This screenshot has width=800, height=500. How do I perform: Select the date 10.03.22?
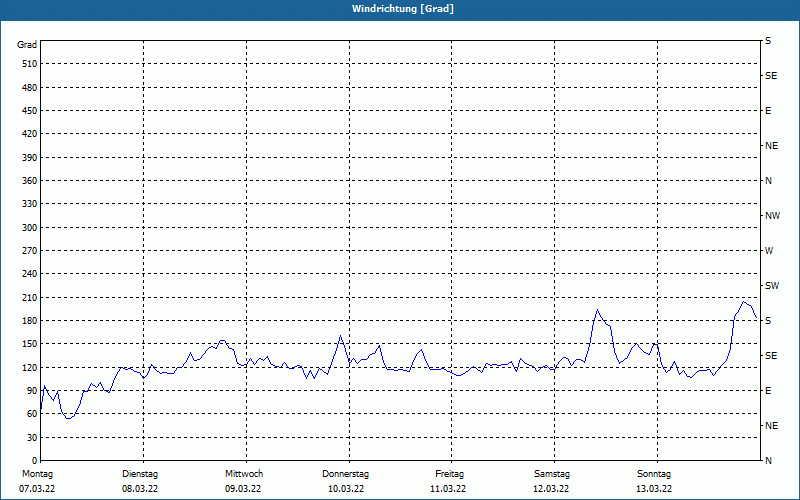coord(346,489)
